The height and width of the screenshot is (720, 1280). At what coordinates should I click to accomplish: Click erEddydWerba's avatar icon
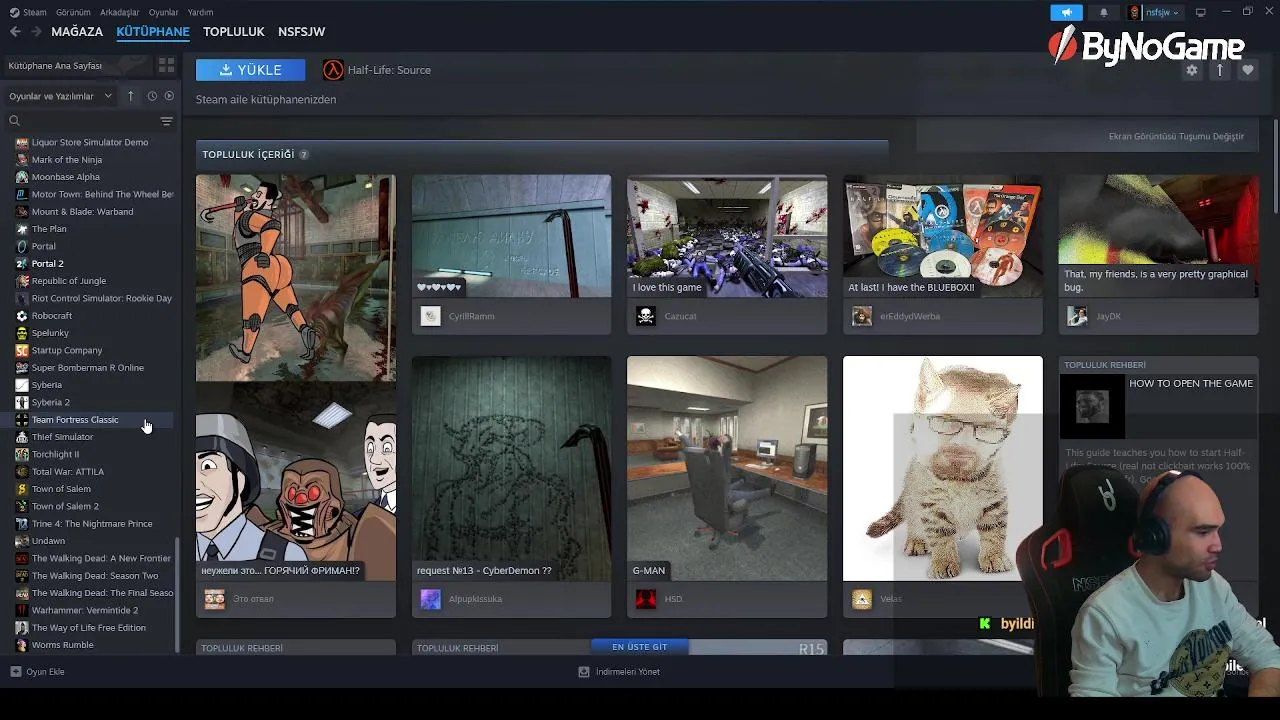point(862,316)
